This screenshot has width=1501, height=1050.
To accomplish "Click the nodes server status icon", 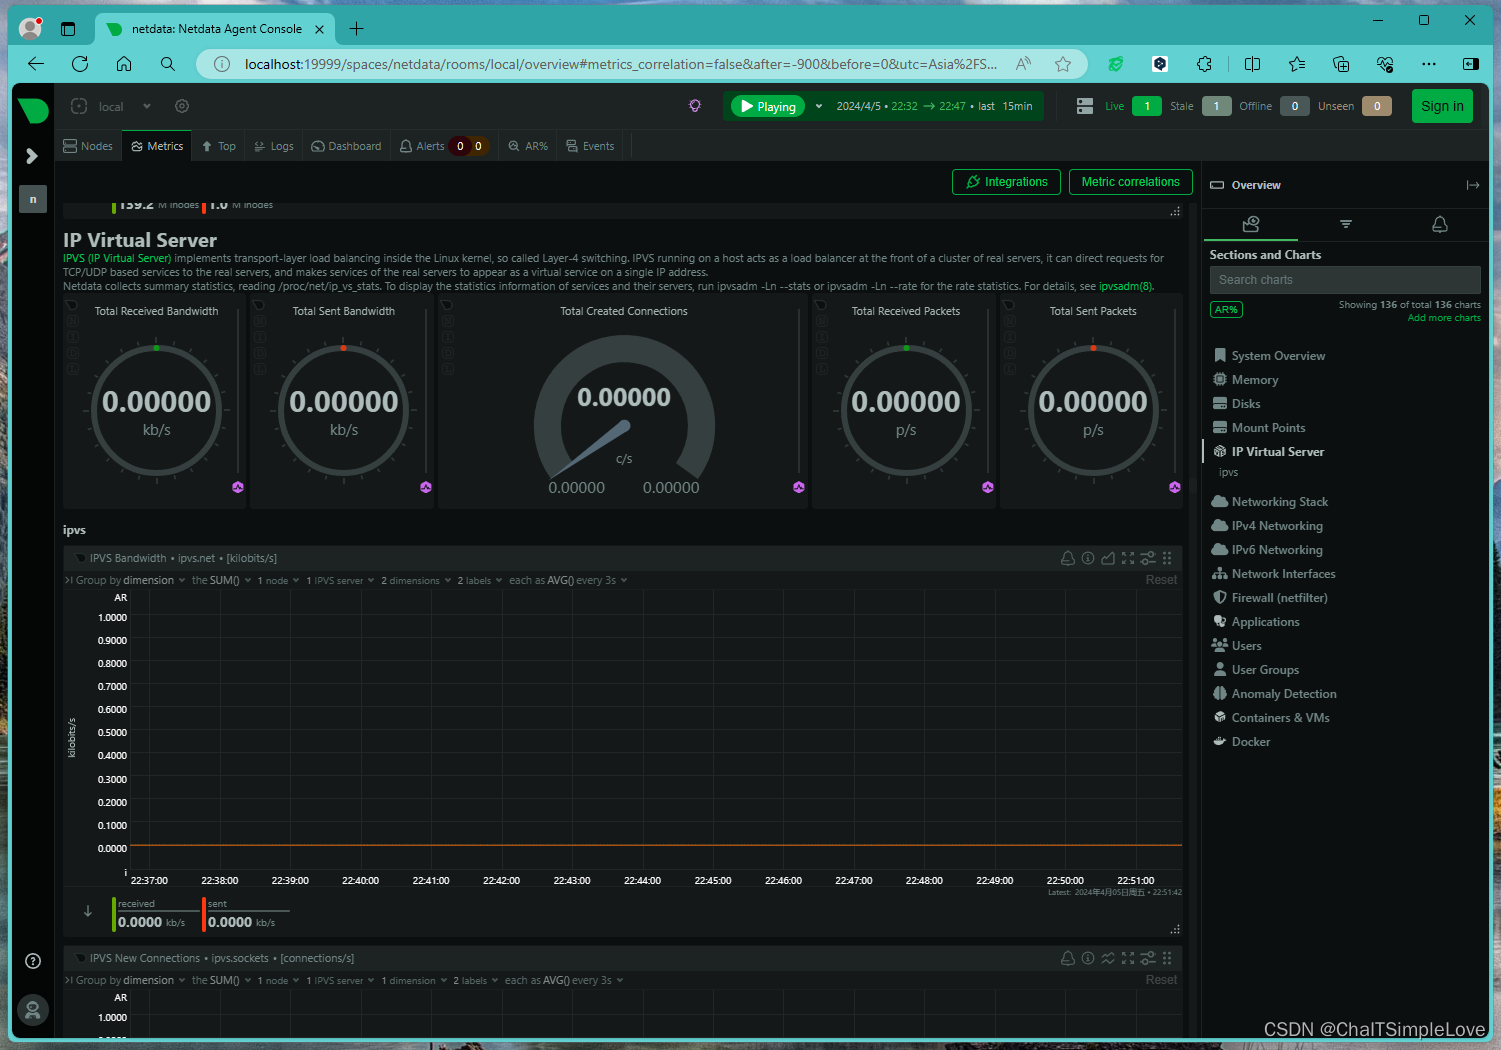I will tap(1085, 106).
